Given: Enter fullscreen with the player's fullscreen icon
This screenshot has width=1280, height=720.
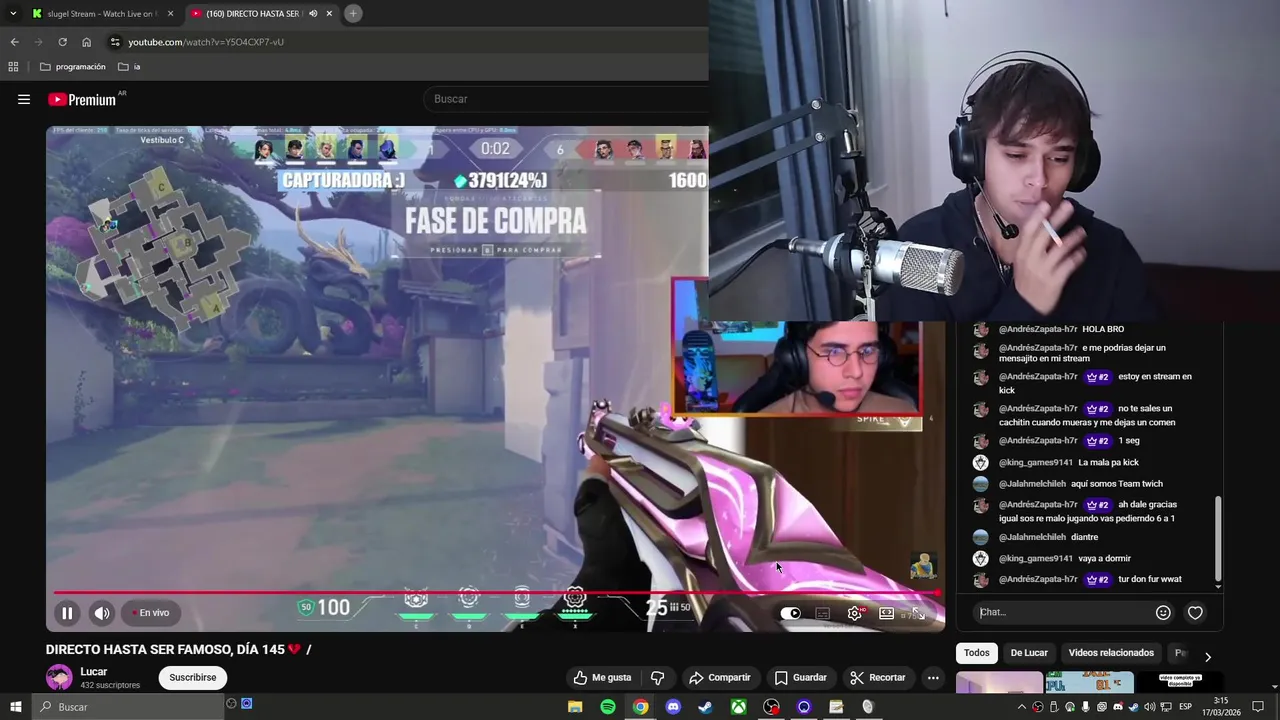Looking at the screenshot, I should pos(918,613).
